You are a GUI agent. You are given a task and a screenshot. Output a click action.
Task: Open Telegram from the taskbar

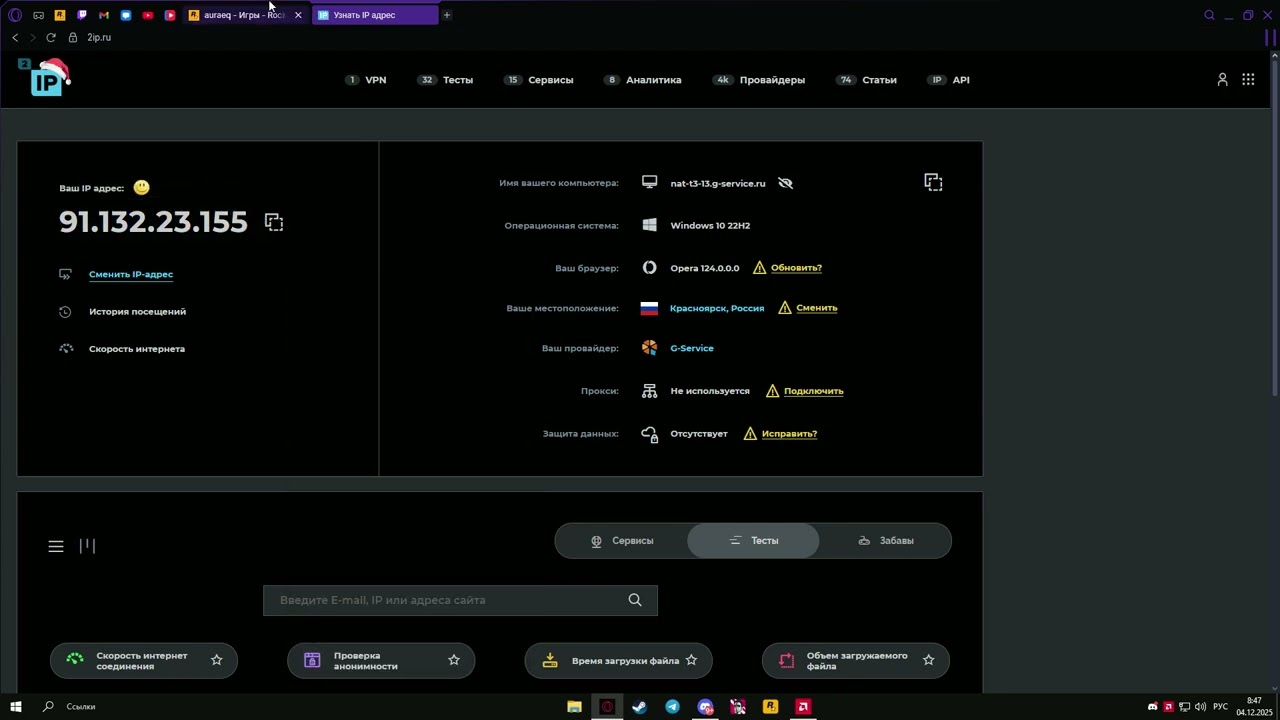672,707
